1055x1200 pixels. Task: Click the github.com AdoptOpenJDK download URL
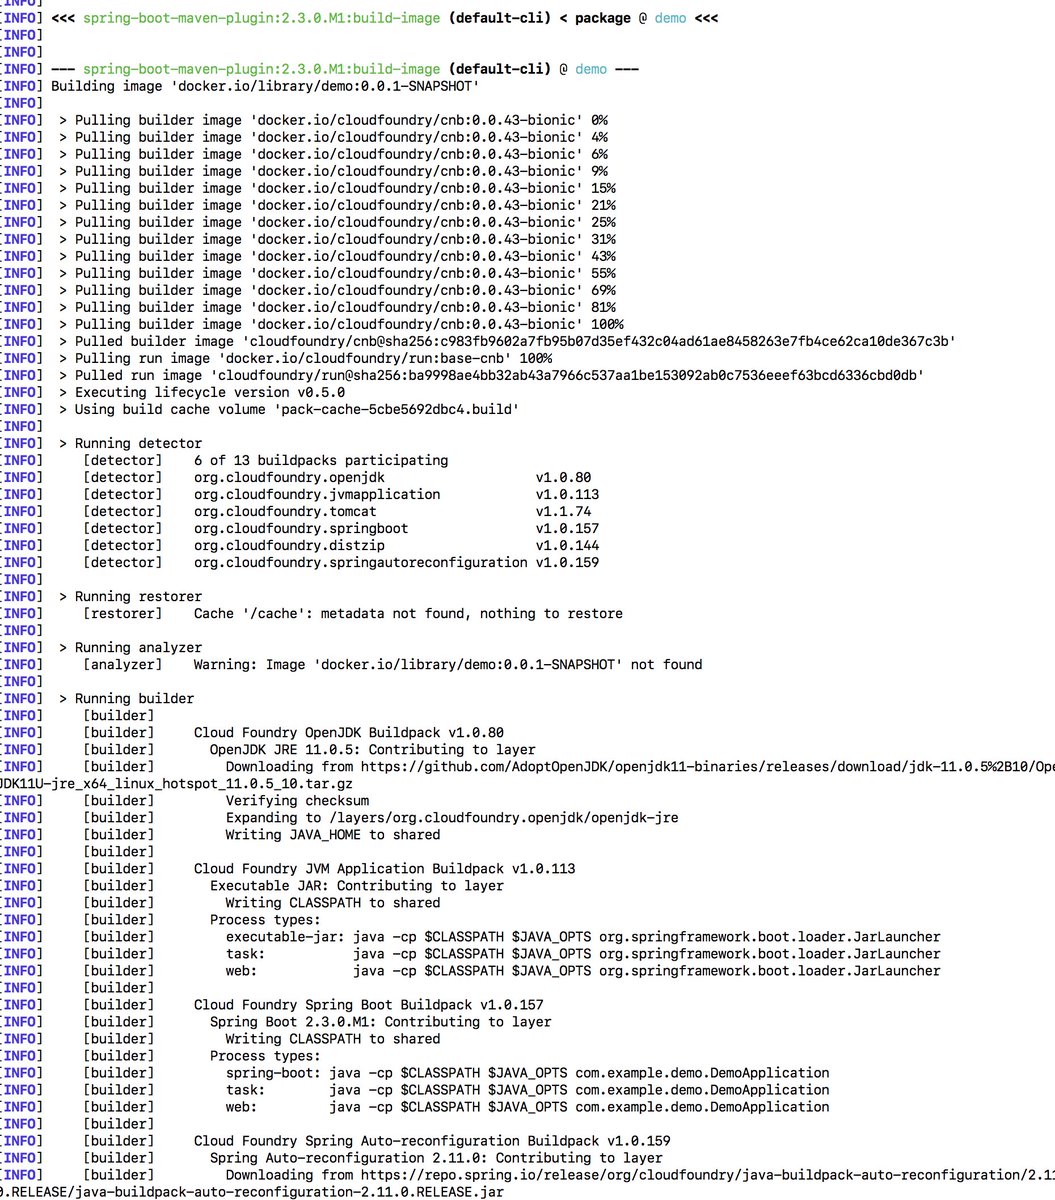tap(707, 766)
